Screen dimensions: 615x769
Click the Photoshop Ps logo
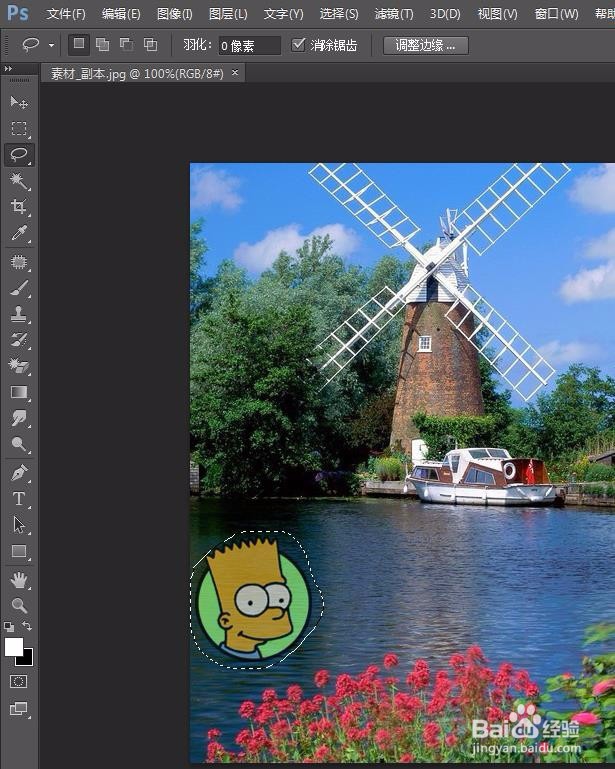coord(18,13)
